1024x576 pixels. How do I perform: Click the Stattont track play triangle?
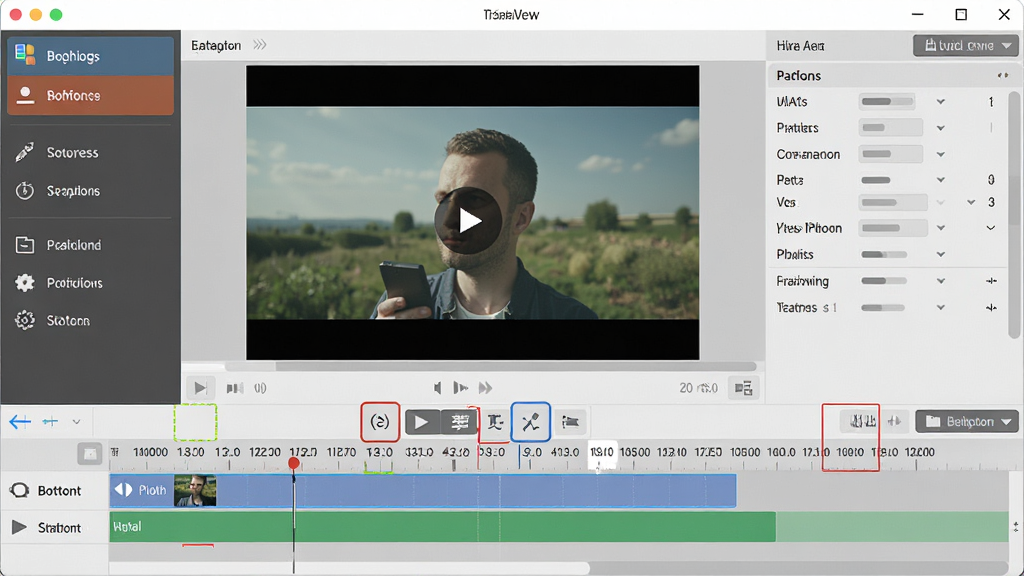(x=20, y=527)
